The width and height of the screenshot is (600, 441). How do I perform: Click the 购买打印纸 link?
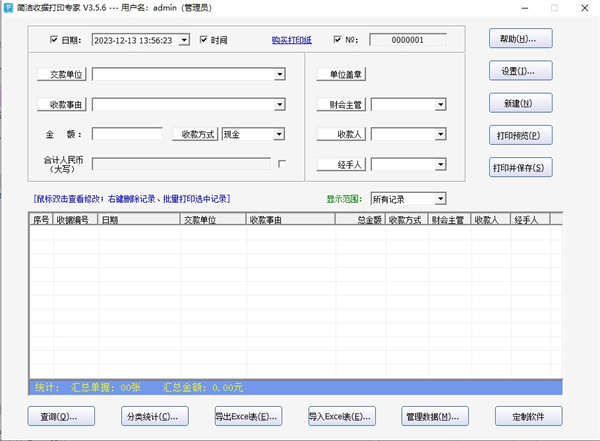coord(291,41)
